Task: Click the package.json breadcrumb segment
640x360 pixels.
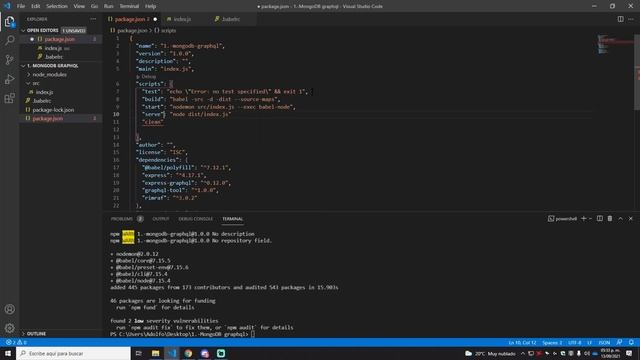Action: pos(129,30)
